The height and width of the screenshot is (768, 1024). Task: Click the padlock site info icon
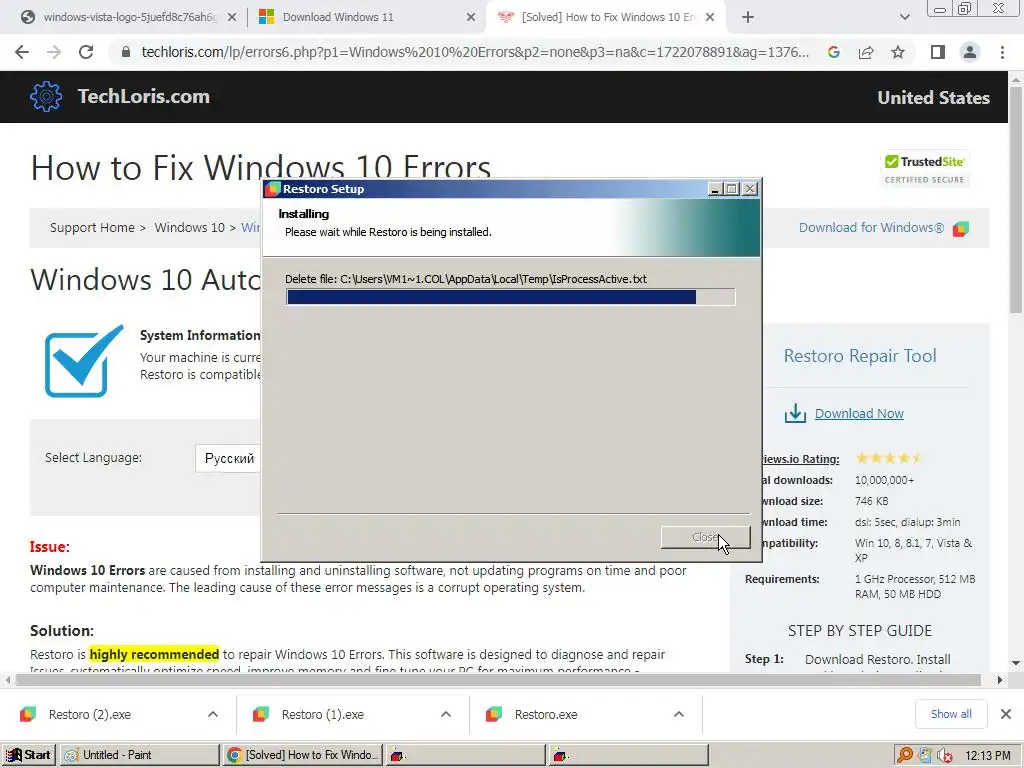pos(126,52)
